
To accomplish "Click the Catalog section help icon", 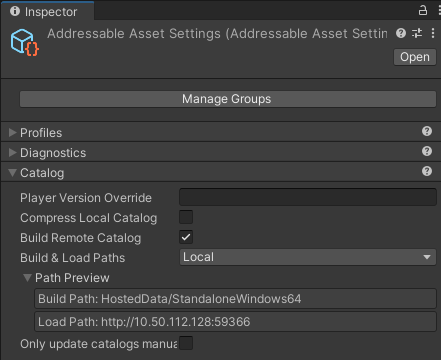I will (x=427, y=171).
